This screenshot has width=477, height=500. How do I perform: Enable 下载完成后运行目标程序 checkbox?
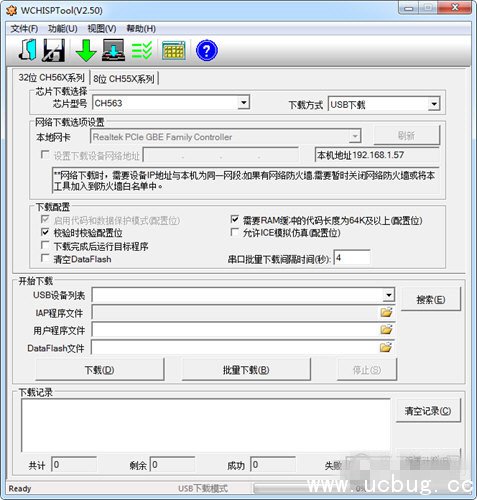tap(45, 245)
